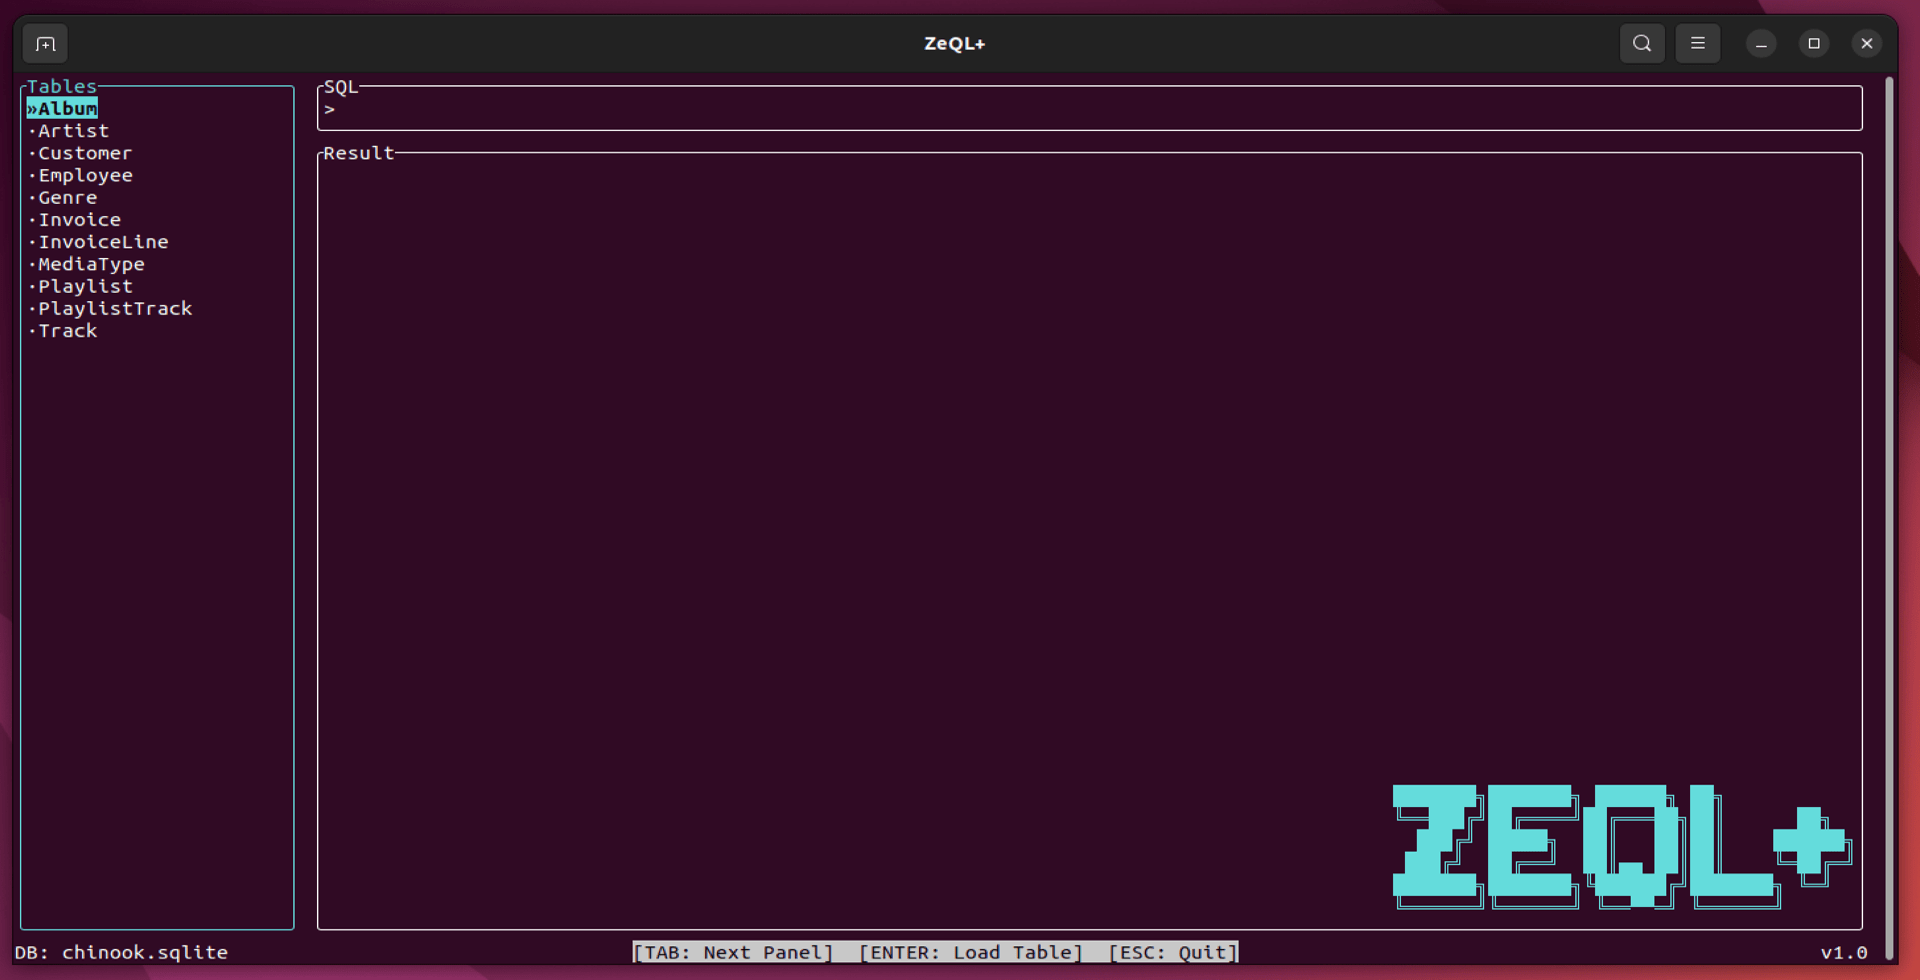1920x980 pixels.
Task: Click the v1.0 version label
Action: [1844, 952]
